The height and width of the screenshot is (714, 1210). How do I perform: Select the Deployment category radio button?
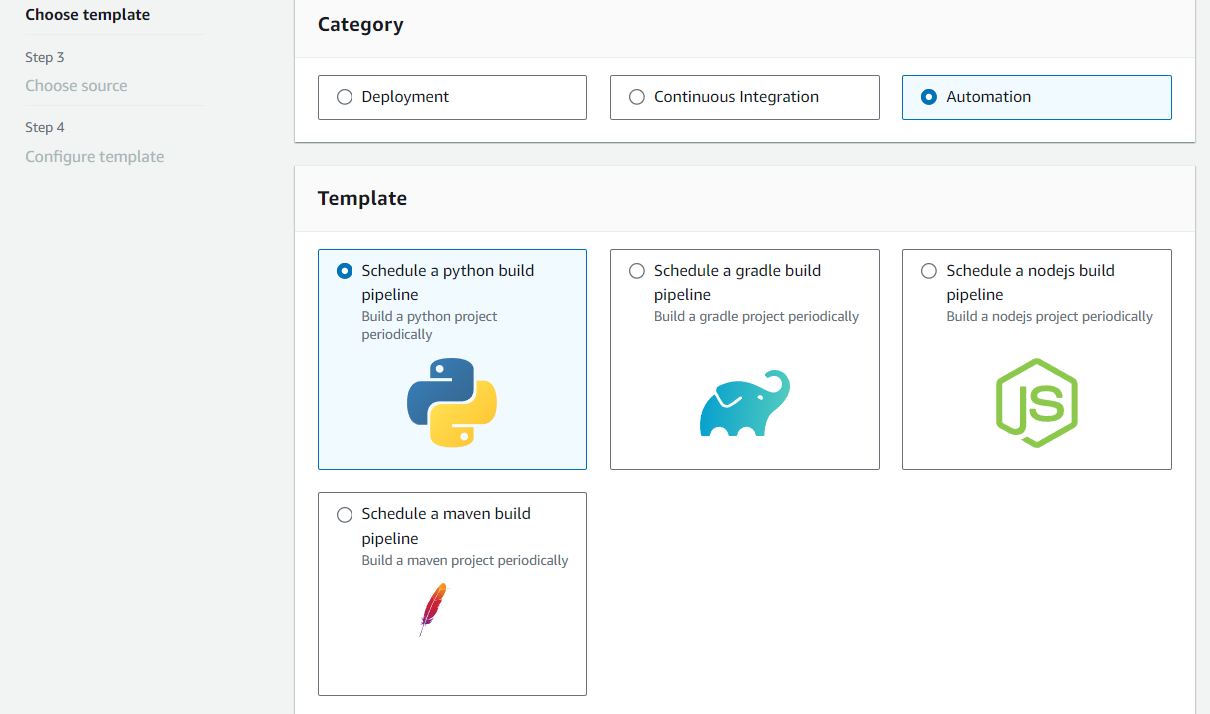coord(344,96)
